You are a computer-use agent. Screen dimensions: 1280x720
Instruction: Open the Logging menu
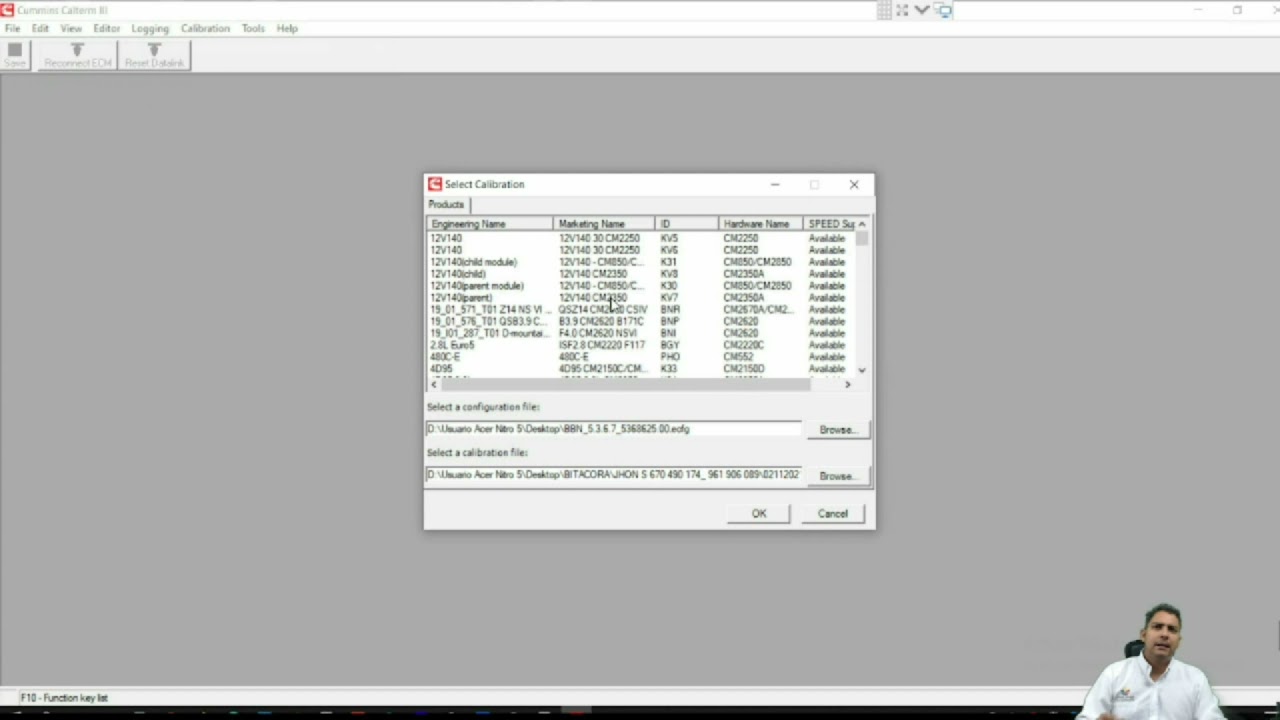(150, 28)
